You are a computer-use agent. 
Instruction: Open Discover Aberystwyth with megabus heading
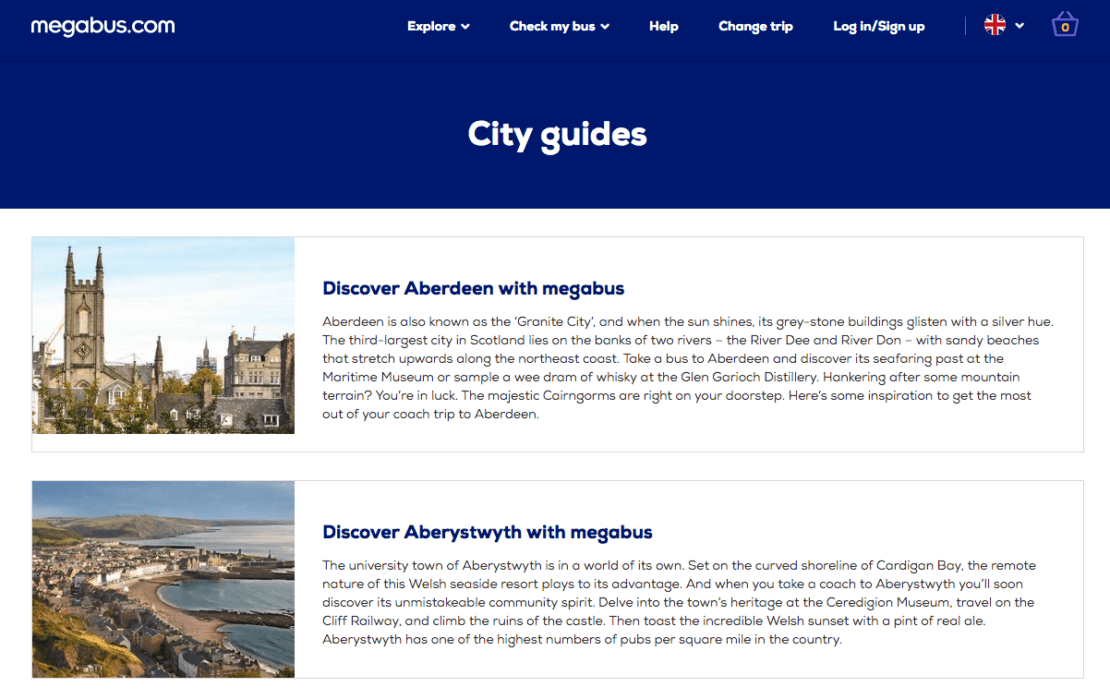(487, 532)
